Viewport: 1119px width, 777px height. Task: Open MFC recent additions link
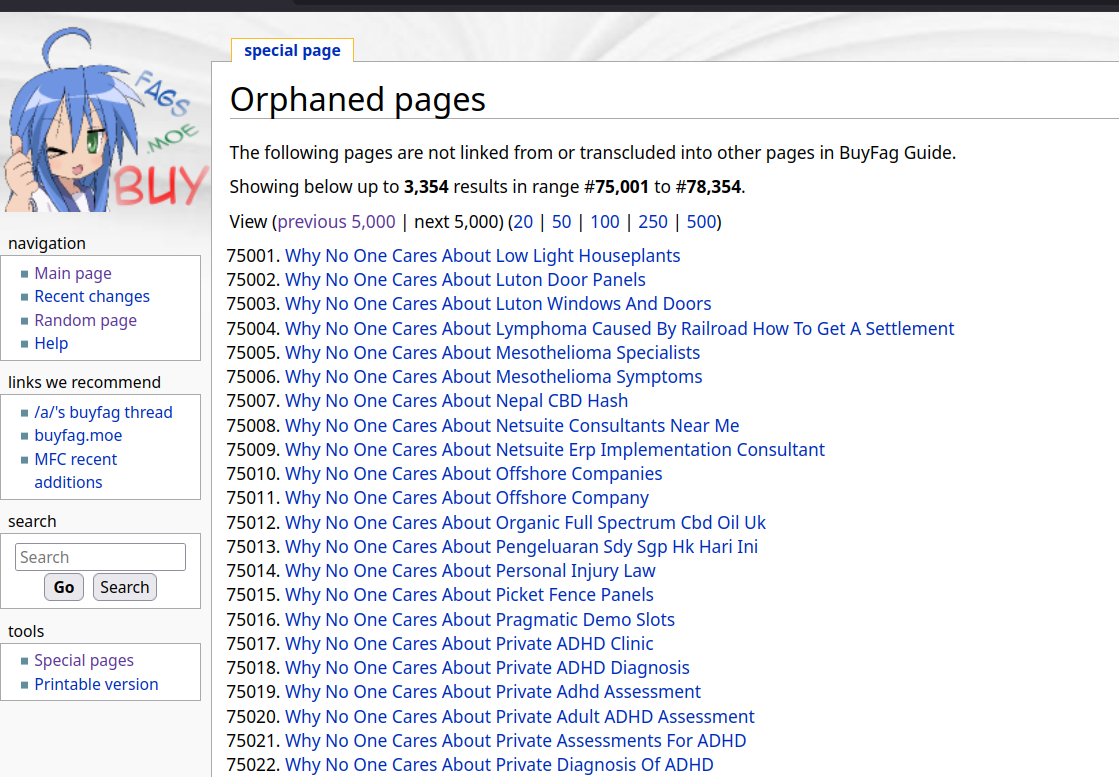(x=76, y=471)
